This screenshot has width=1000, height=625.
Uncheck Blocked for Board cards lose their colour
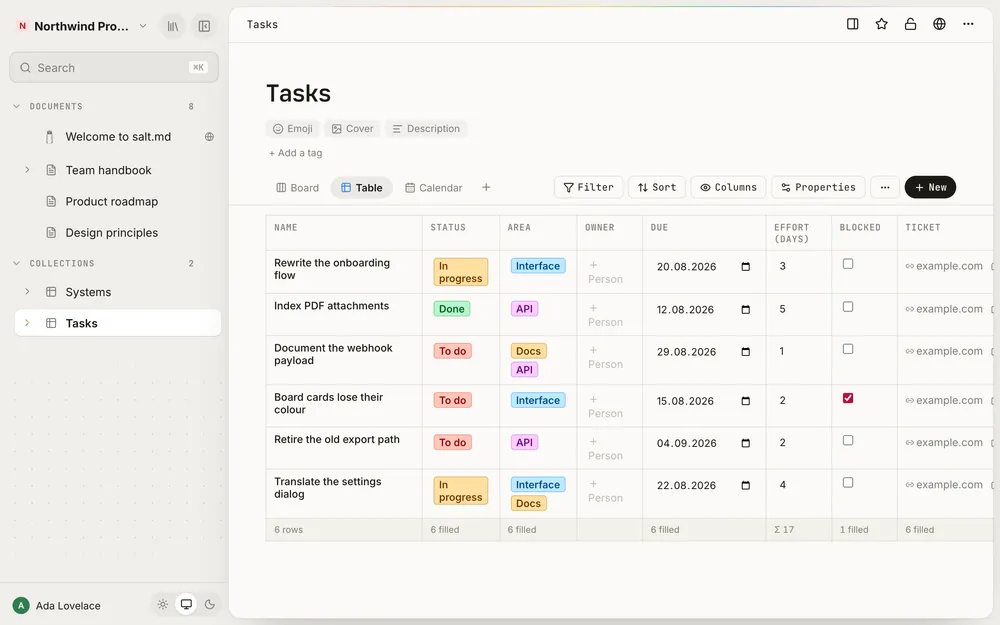coord(848,398)
